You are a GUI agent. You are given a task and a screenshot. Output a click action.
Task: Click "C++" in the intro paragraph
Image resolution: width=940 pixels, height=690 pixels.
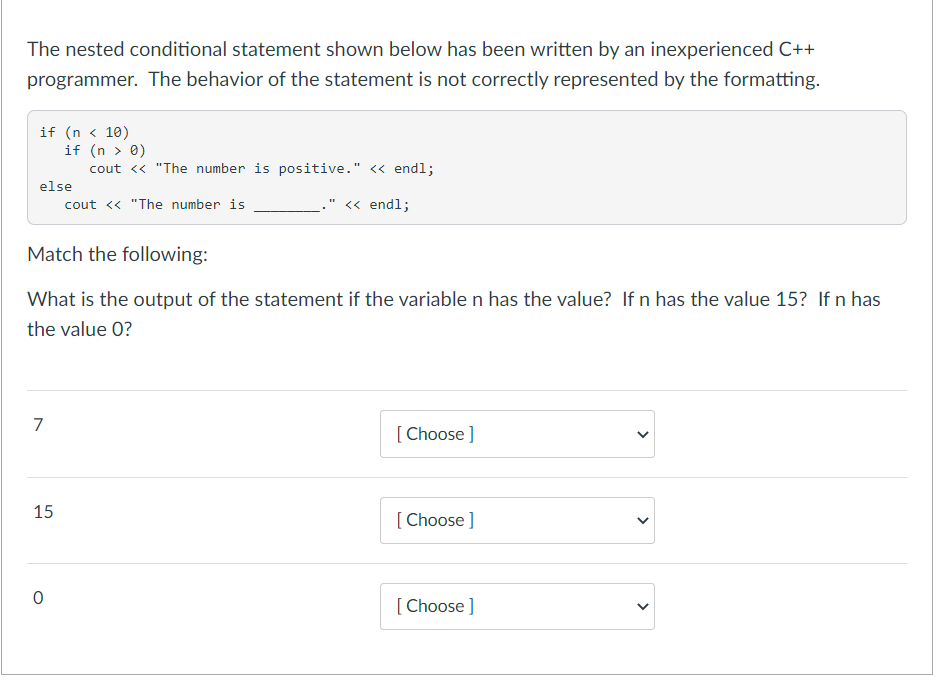coord(797,49)
